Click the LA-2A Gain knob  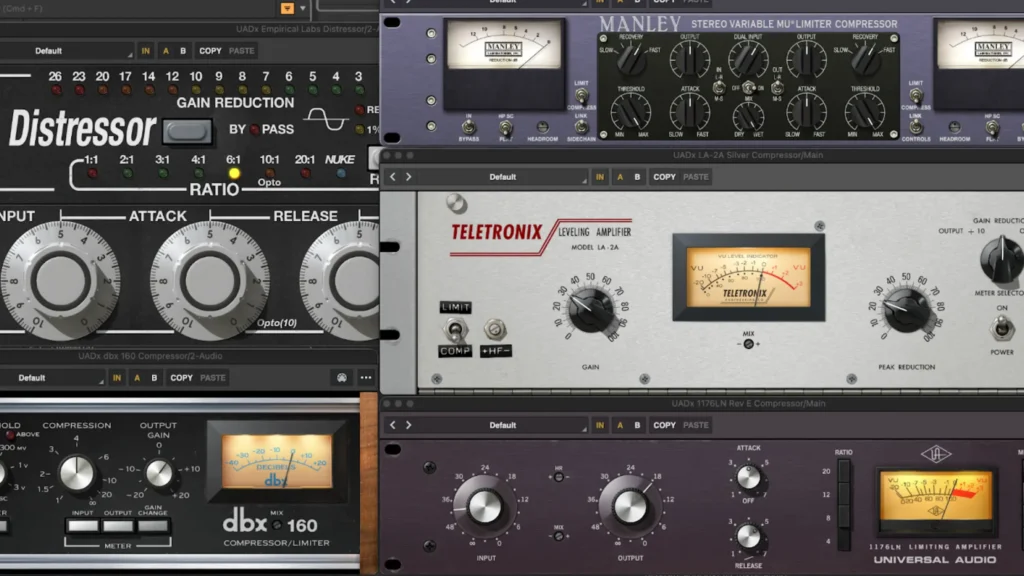click(x=591, y=311)
